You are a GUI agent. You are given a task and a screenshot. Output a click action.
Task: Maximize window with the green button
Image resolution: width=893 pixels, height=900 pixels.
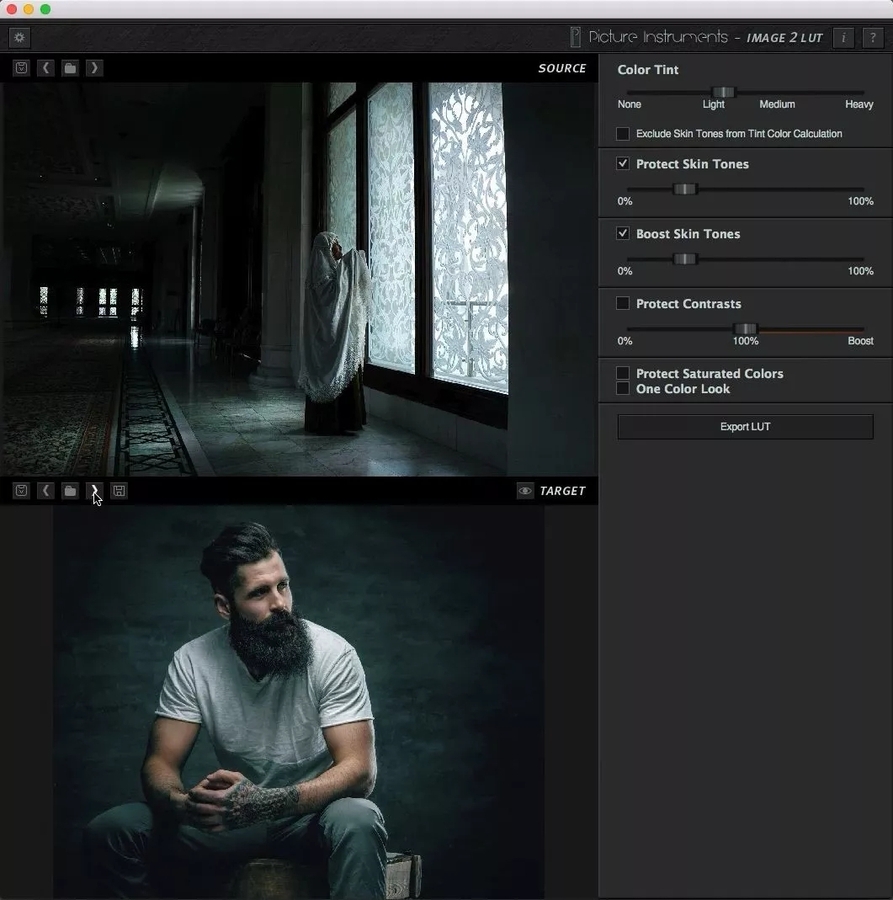coord(45,9)
